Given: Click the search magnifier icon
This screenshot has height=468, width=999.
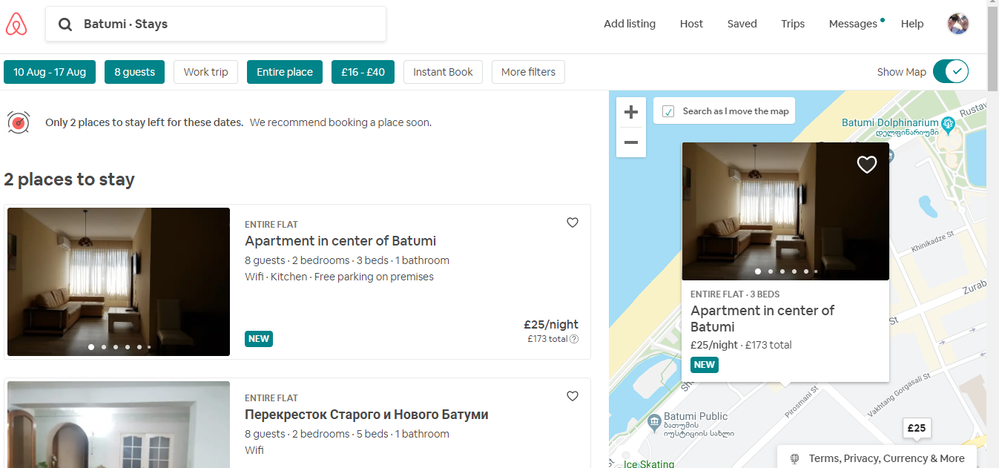Looking at the screenshot, I should pos(65,25).
